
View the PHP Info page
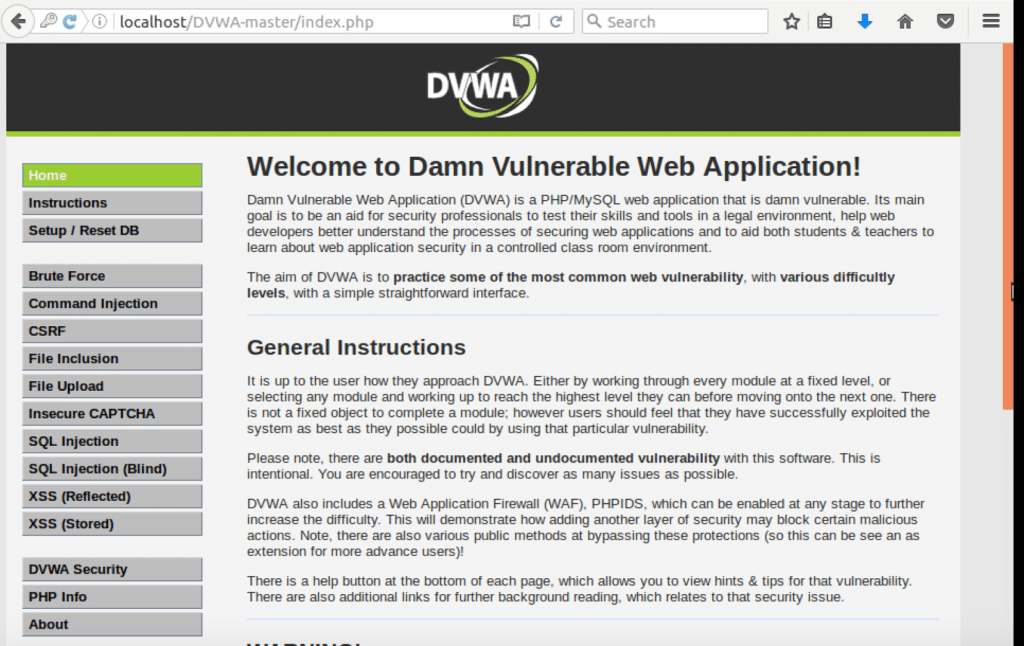[112, 596]
